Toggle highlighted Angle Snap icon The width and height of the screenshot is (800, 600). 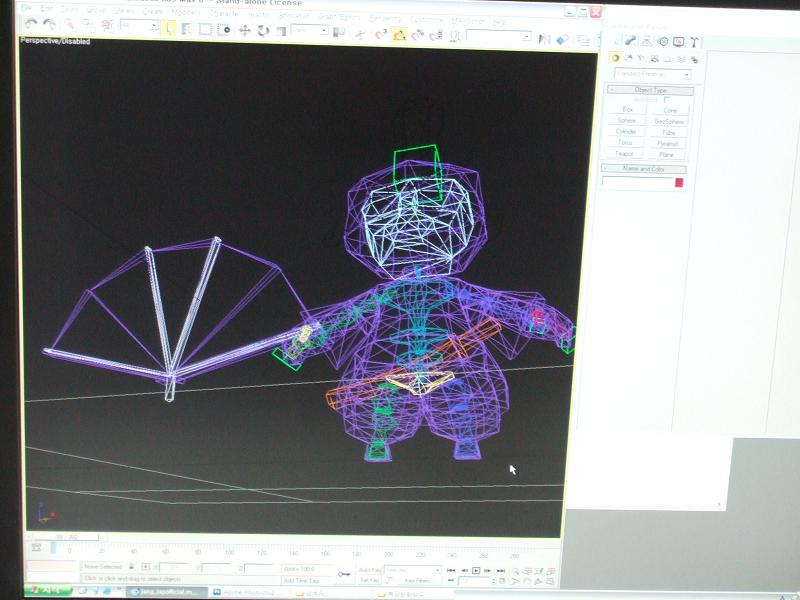click(x=399, y=35)
